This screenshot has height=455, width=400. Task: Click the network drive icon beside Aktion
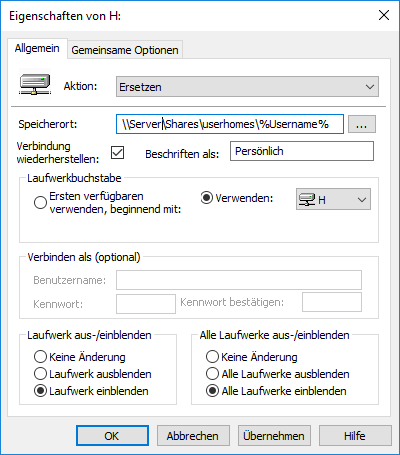35,84
